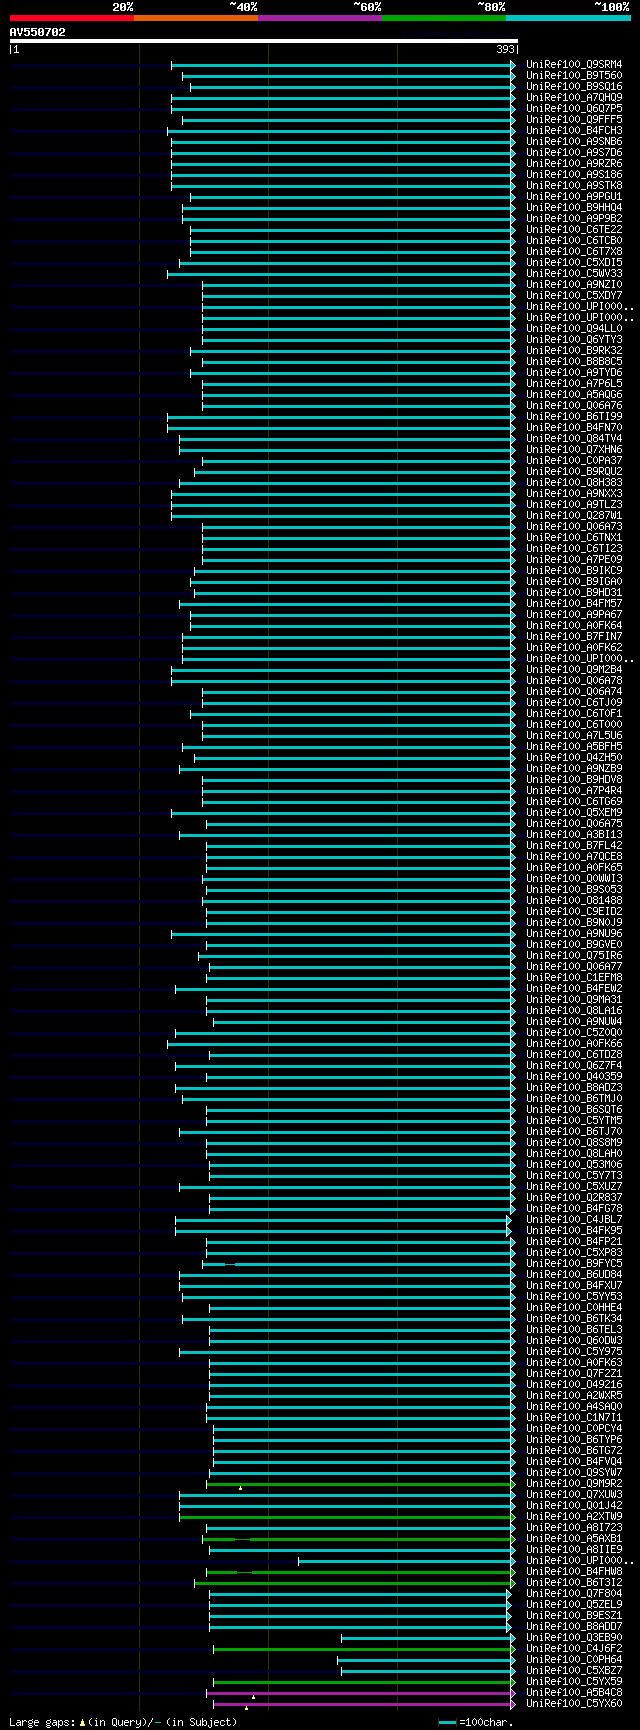The width and height of the screenshot is (640, 1730).
Task: Click the end position label 393
Action: pos(506,49)
